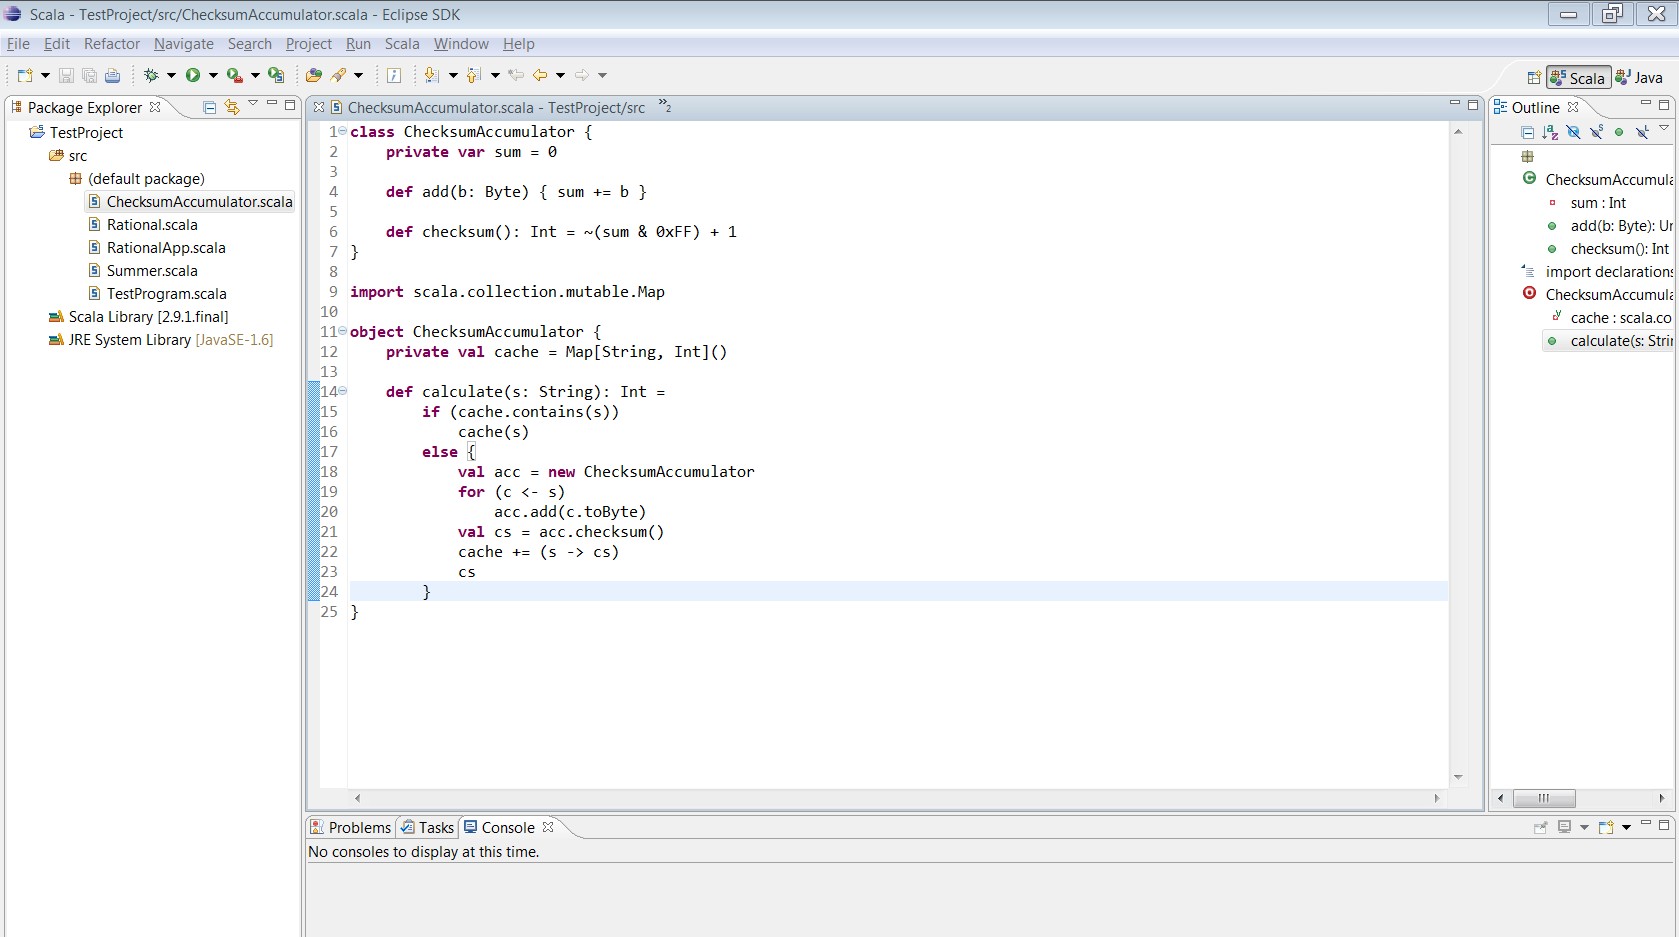Collapse object fold marker on line 11
This screenshot has height=937, width=1679.
click(343, 331)
